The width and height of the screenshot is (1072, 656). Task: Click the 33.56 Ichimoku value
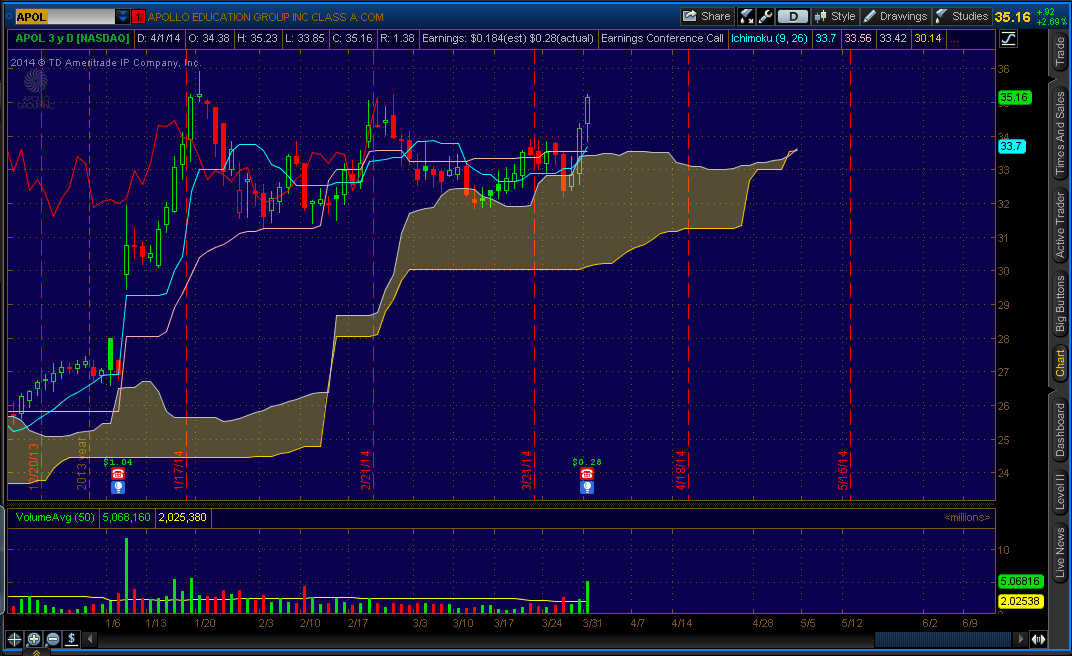point(858,38)
